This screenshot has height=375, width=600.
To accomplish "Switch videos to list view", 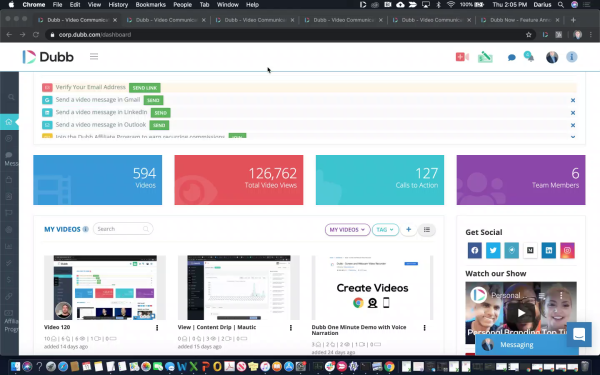I will click(427, 230).
